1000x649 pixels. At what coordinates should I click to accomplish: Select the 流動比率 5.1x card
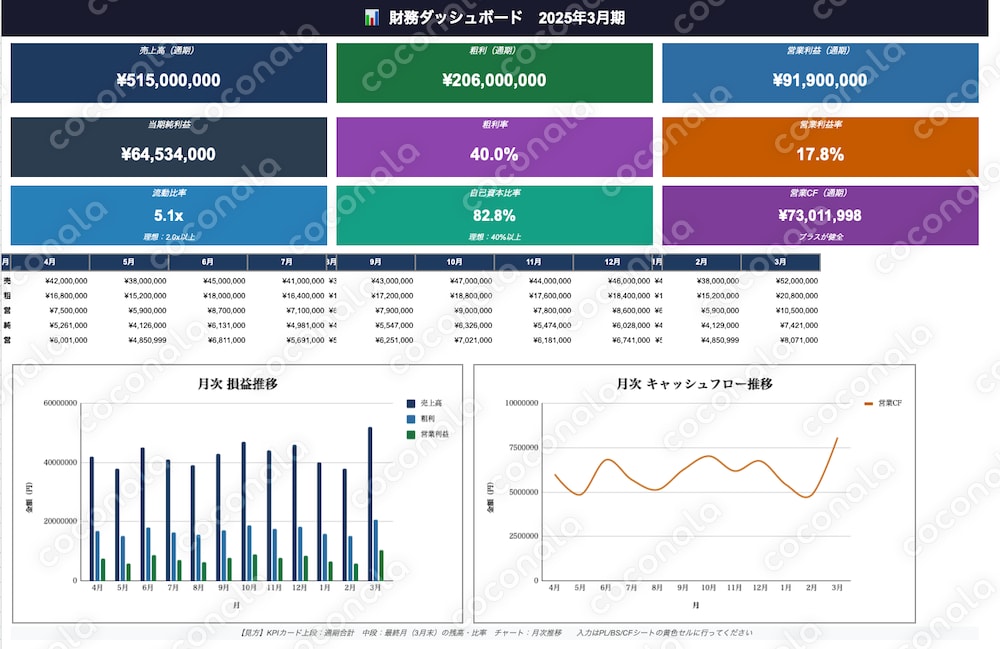[x=169, y=215]
